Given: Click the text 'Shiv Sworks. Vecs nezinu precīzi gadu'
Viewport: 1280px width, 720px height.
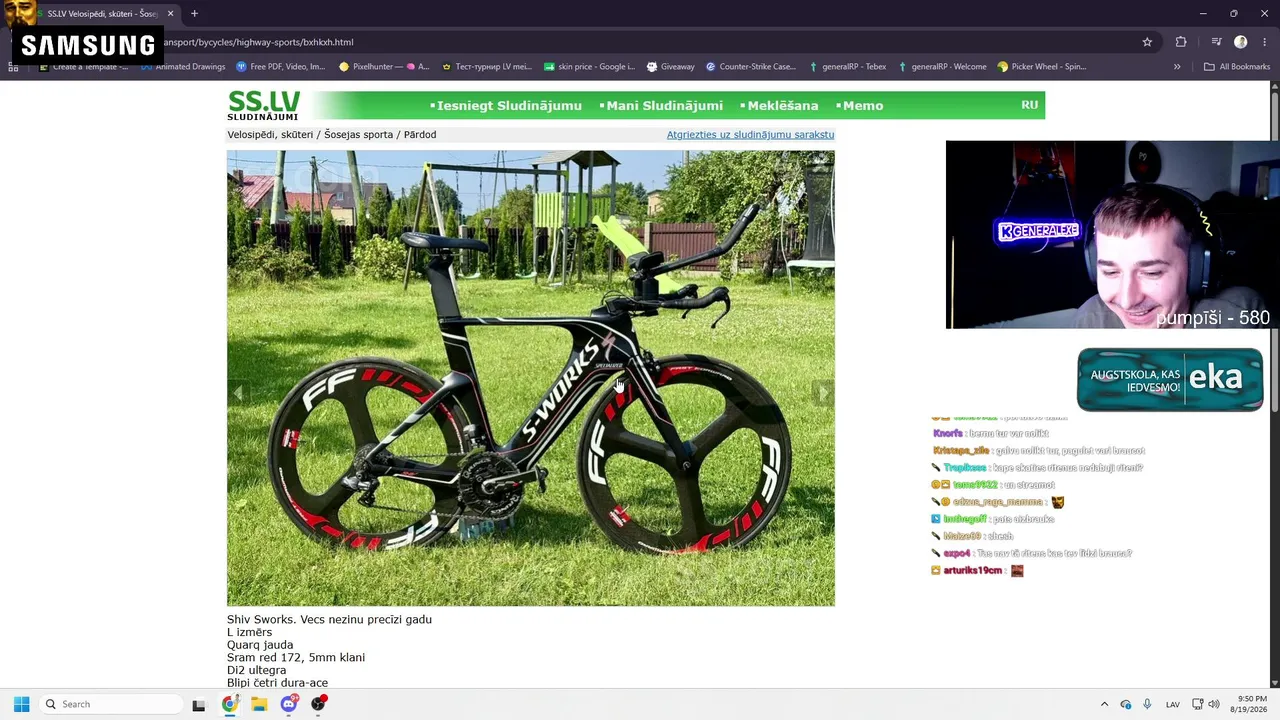Looking at the screenshot, I should 329,620.
